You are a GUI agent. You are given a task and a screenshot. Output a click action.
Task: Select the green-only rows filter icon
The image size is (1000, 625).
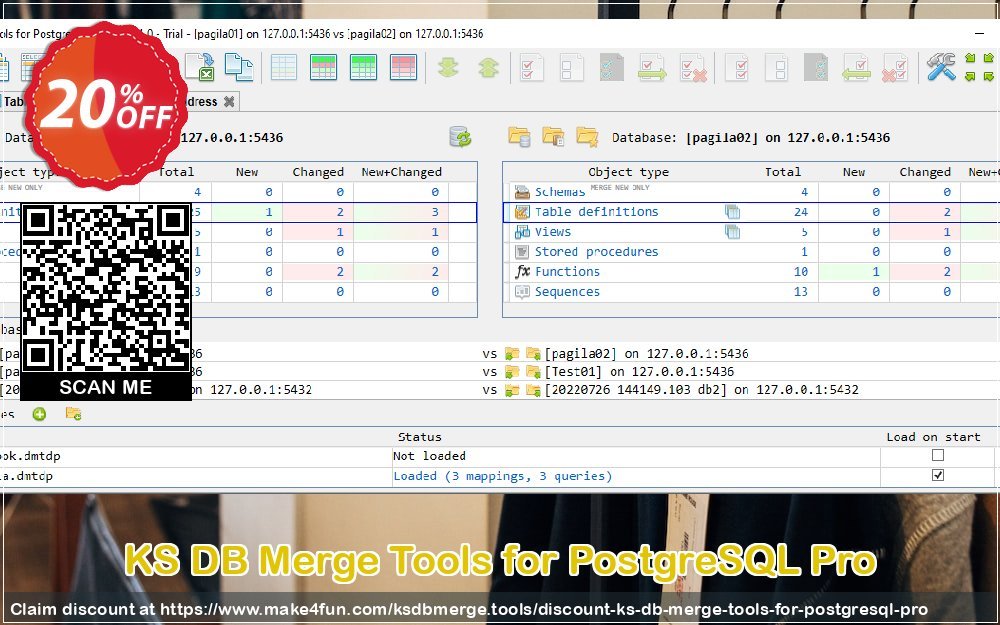tap(364, 67)
